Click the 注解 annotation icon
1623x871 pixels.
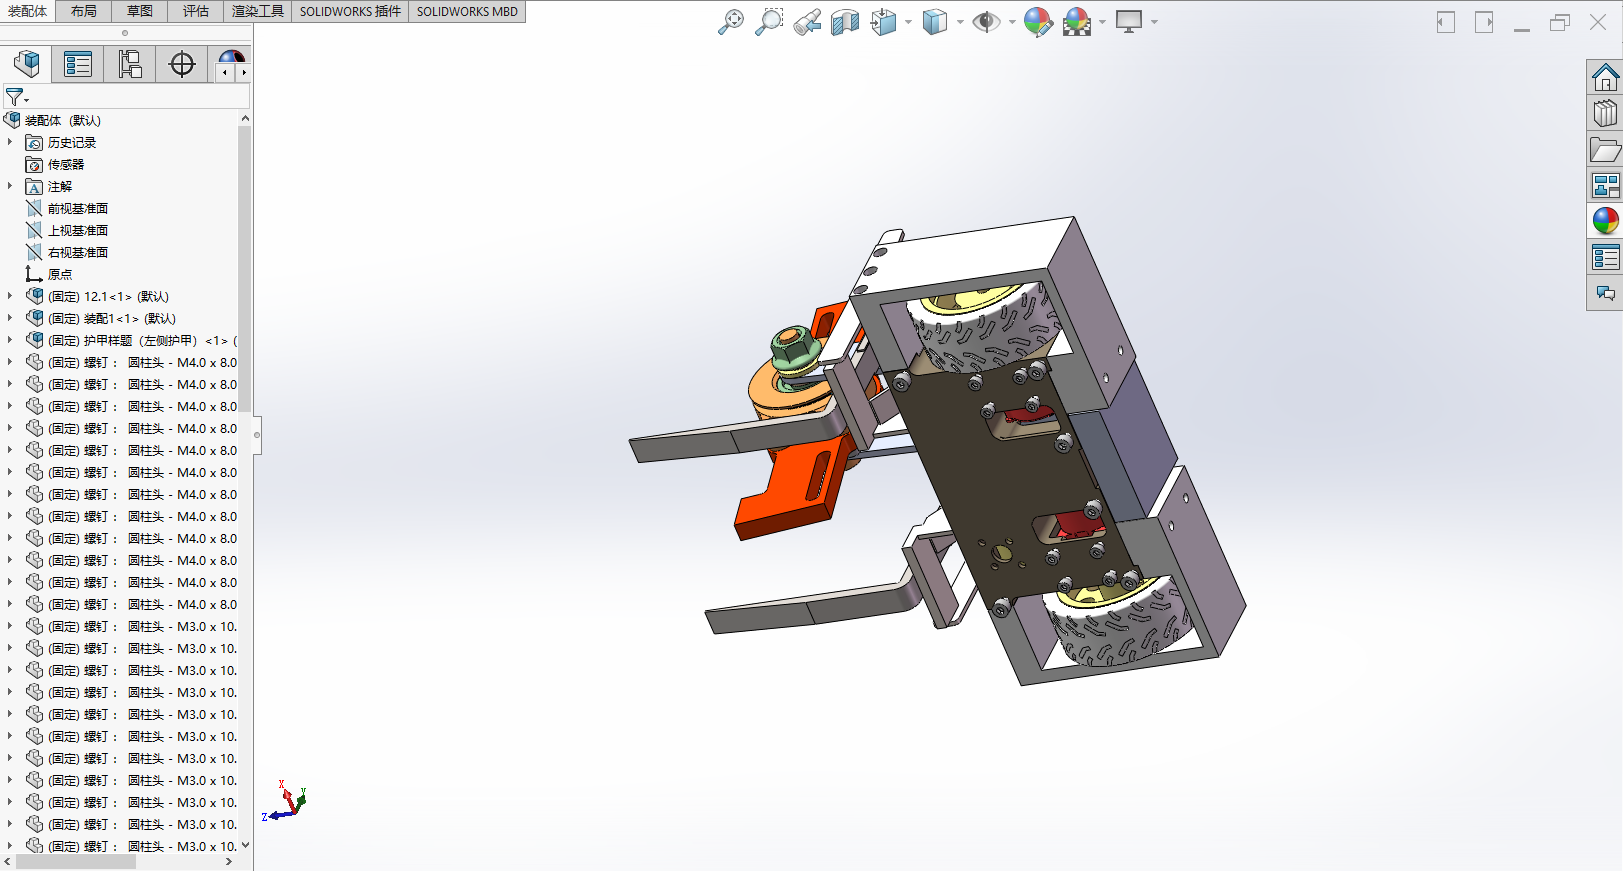tap(34, 186)
